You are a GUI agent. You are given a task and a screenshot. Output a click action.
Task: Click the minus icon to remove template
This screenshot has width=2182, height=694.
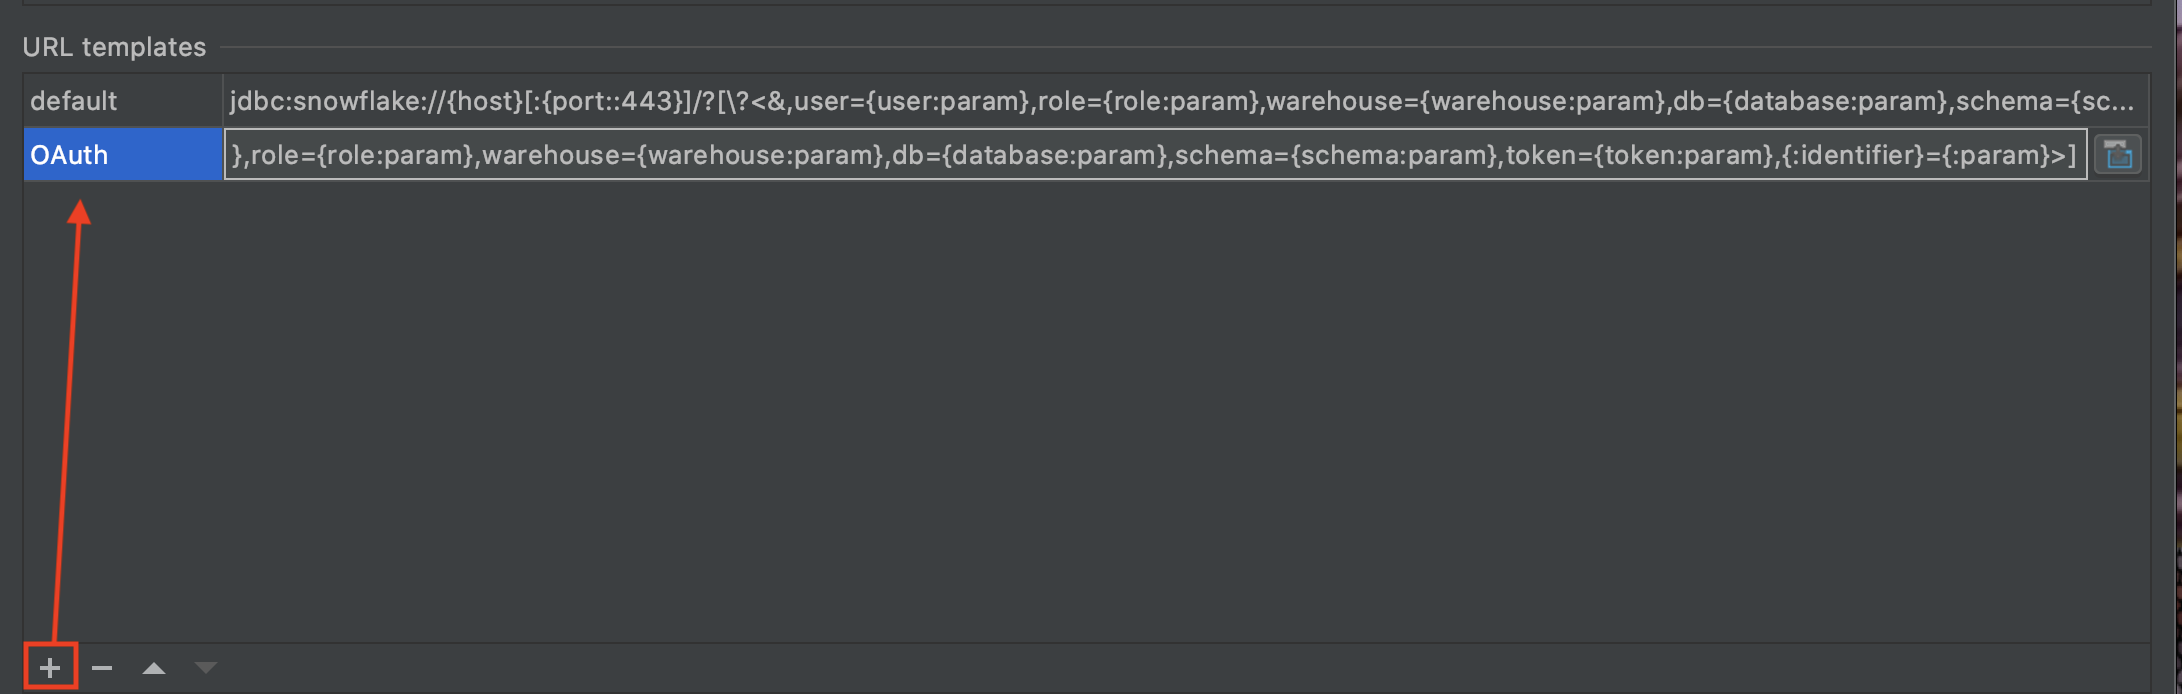tap(102, 668)
